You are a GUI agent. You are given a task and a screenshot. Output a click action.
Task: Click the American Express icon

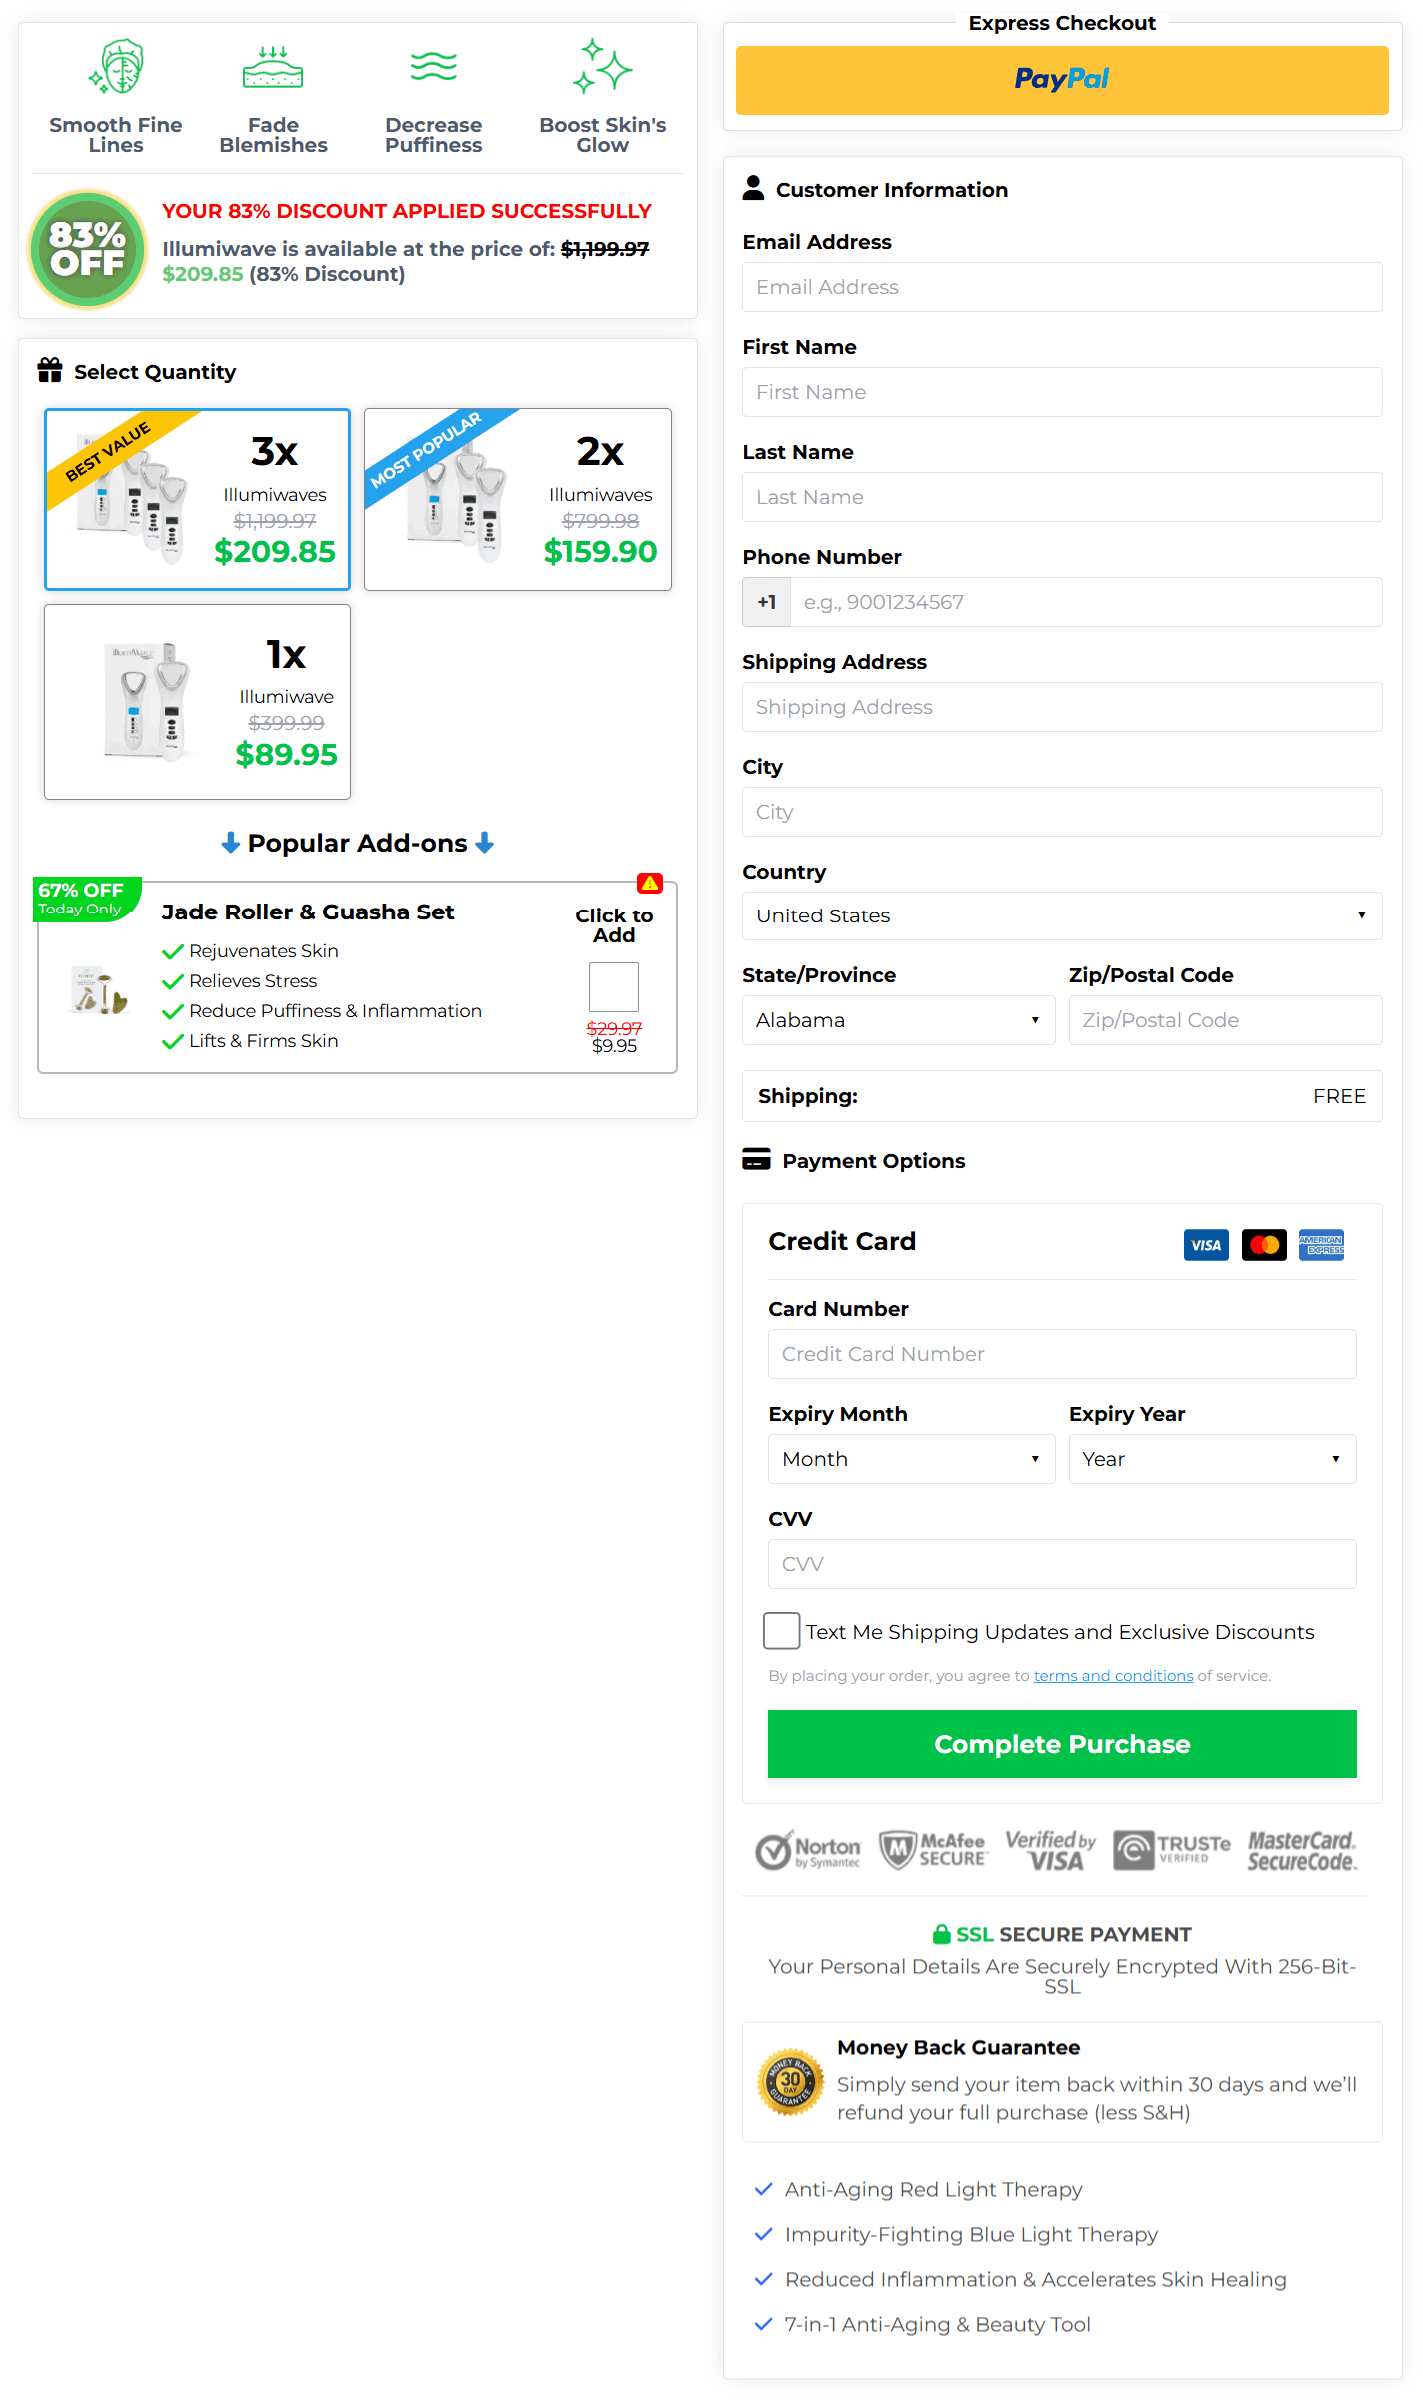[1321, 1245]
